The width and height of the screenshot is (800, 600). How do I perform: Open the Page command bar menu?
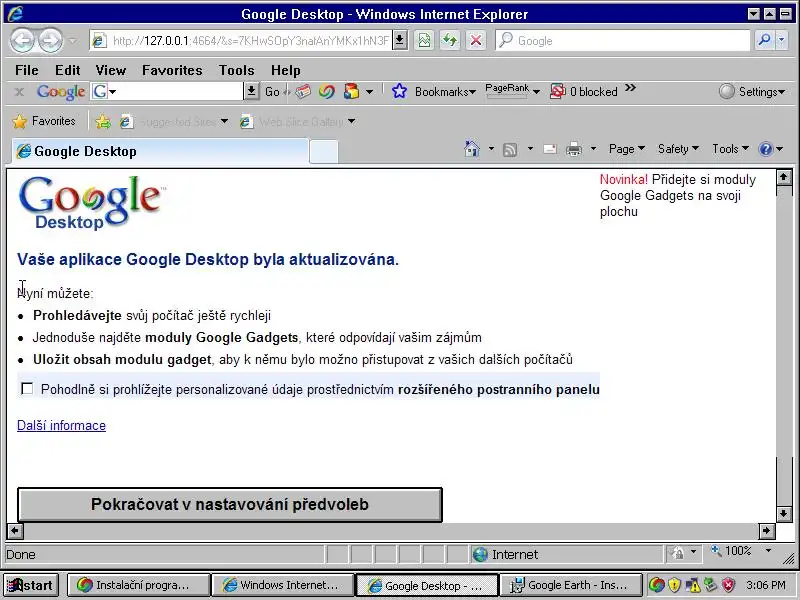click(627, 149)
